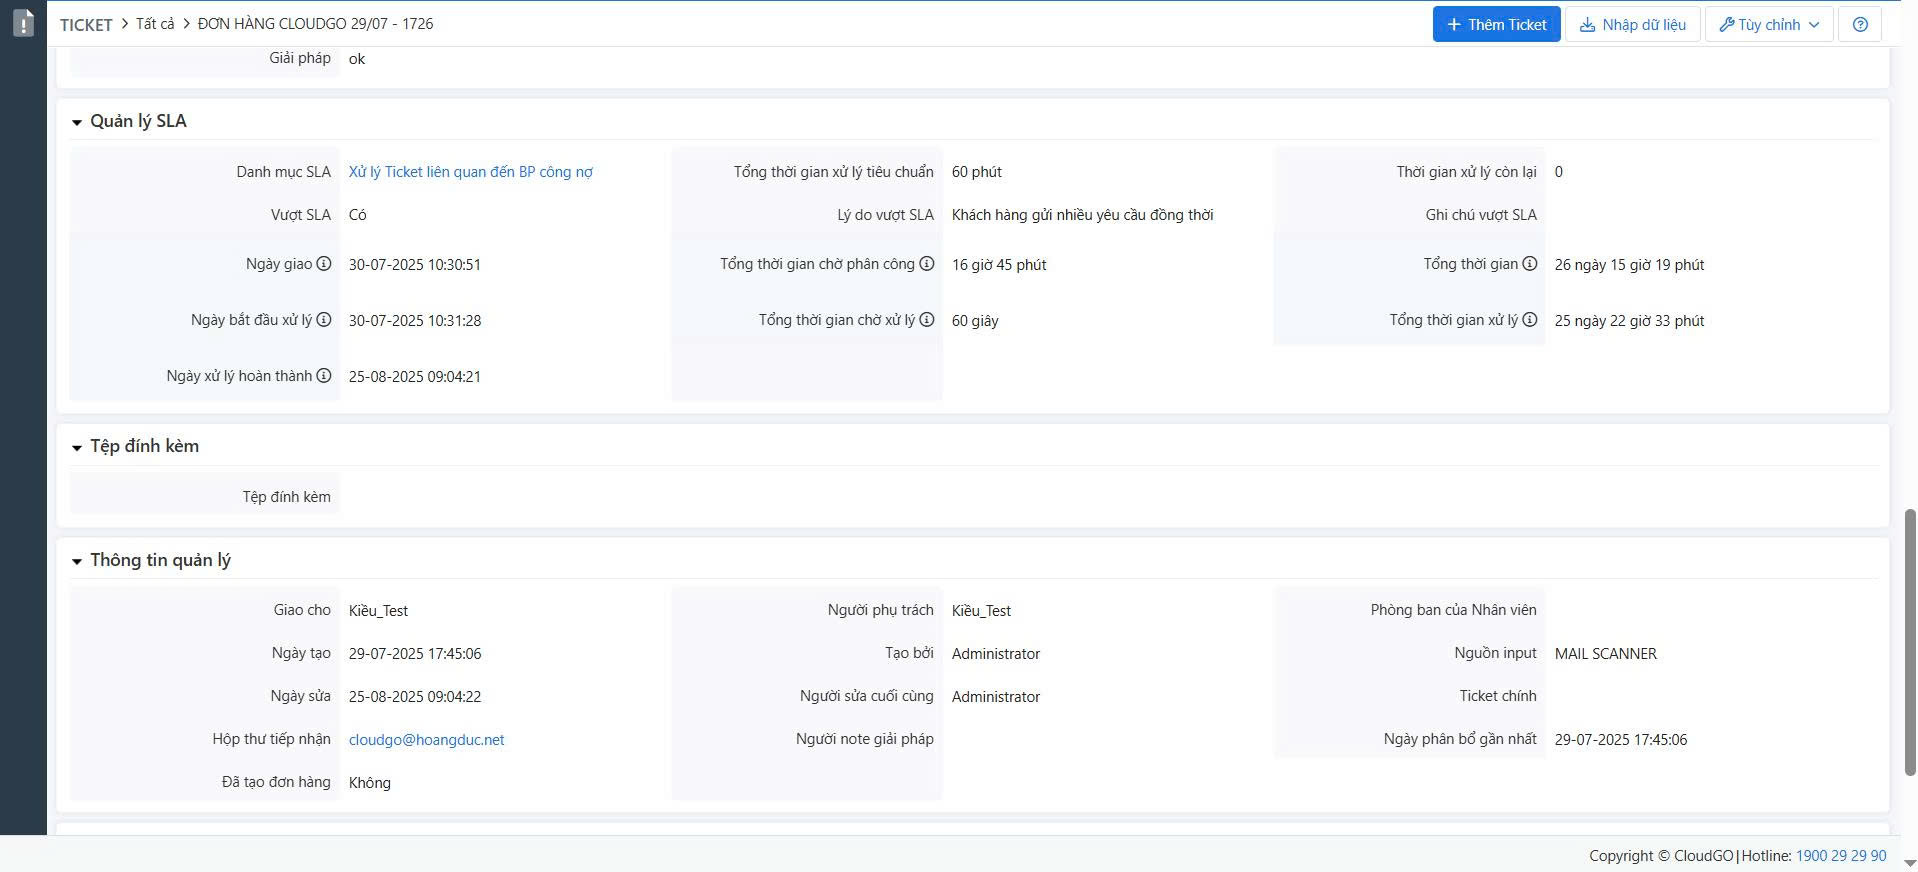Go to TICKET in breadcrumb
The image size is (1918, 872).
(x=86, y=25)
